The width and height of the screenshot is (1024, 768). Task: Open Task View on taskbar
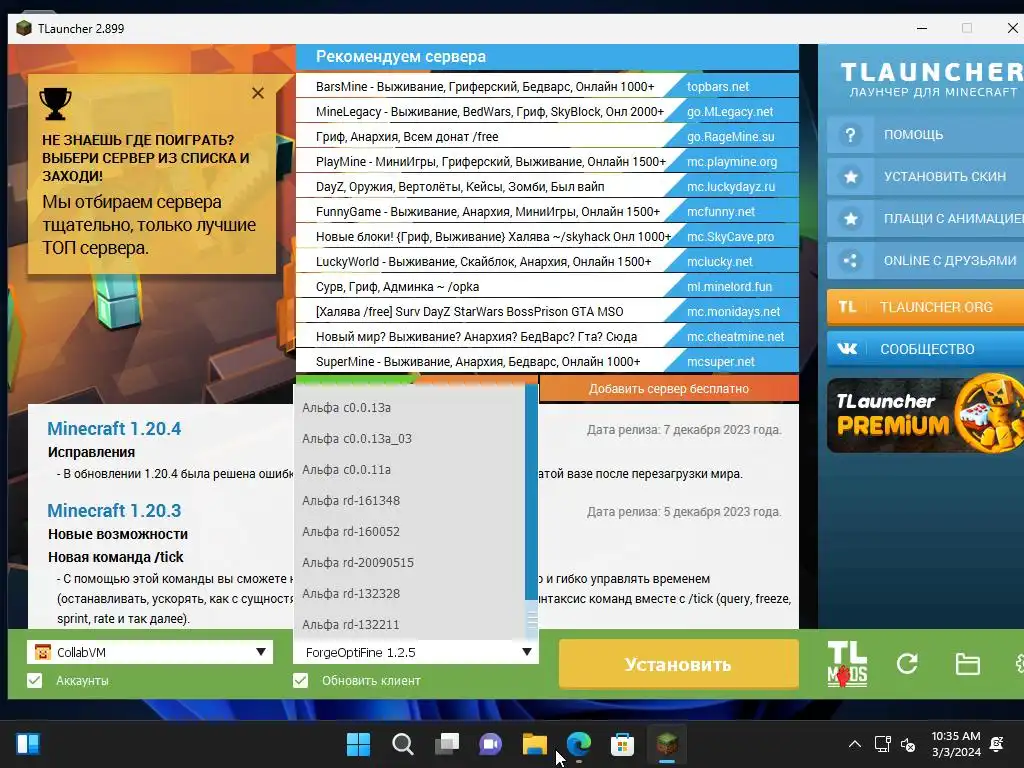[447, 744]
